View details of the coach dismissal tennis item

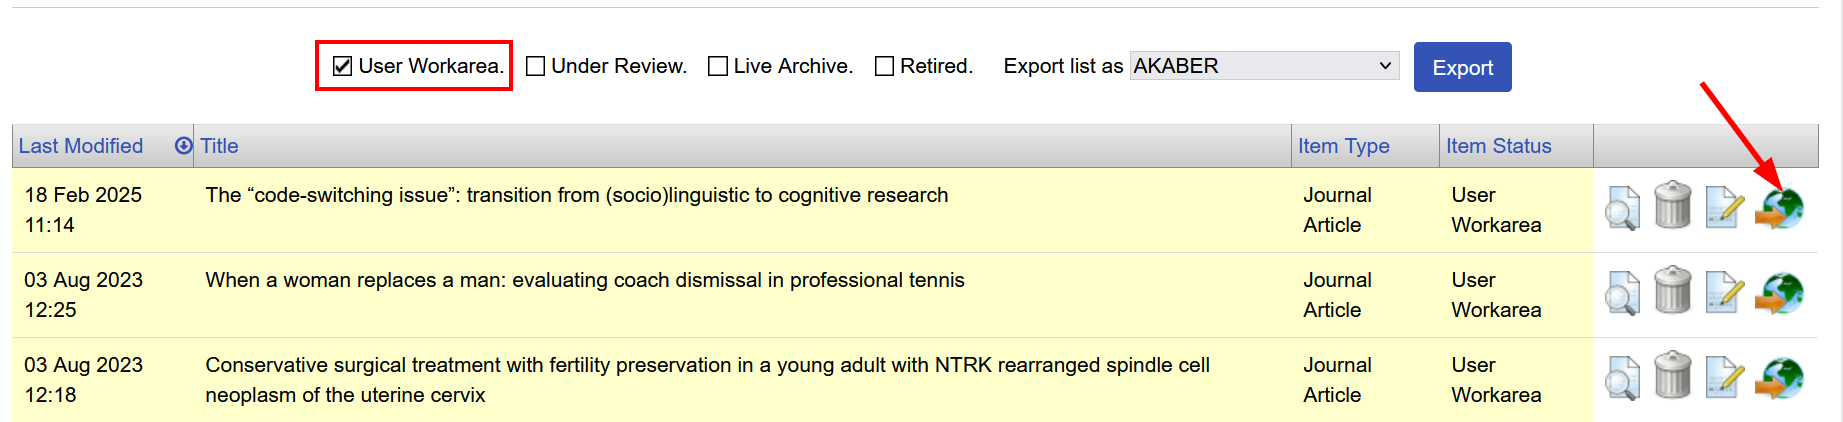tap(1622, 293)
